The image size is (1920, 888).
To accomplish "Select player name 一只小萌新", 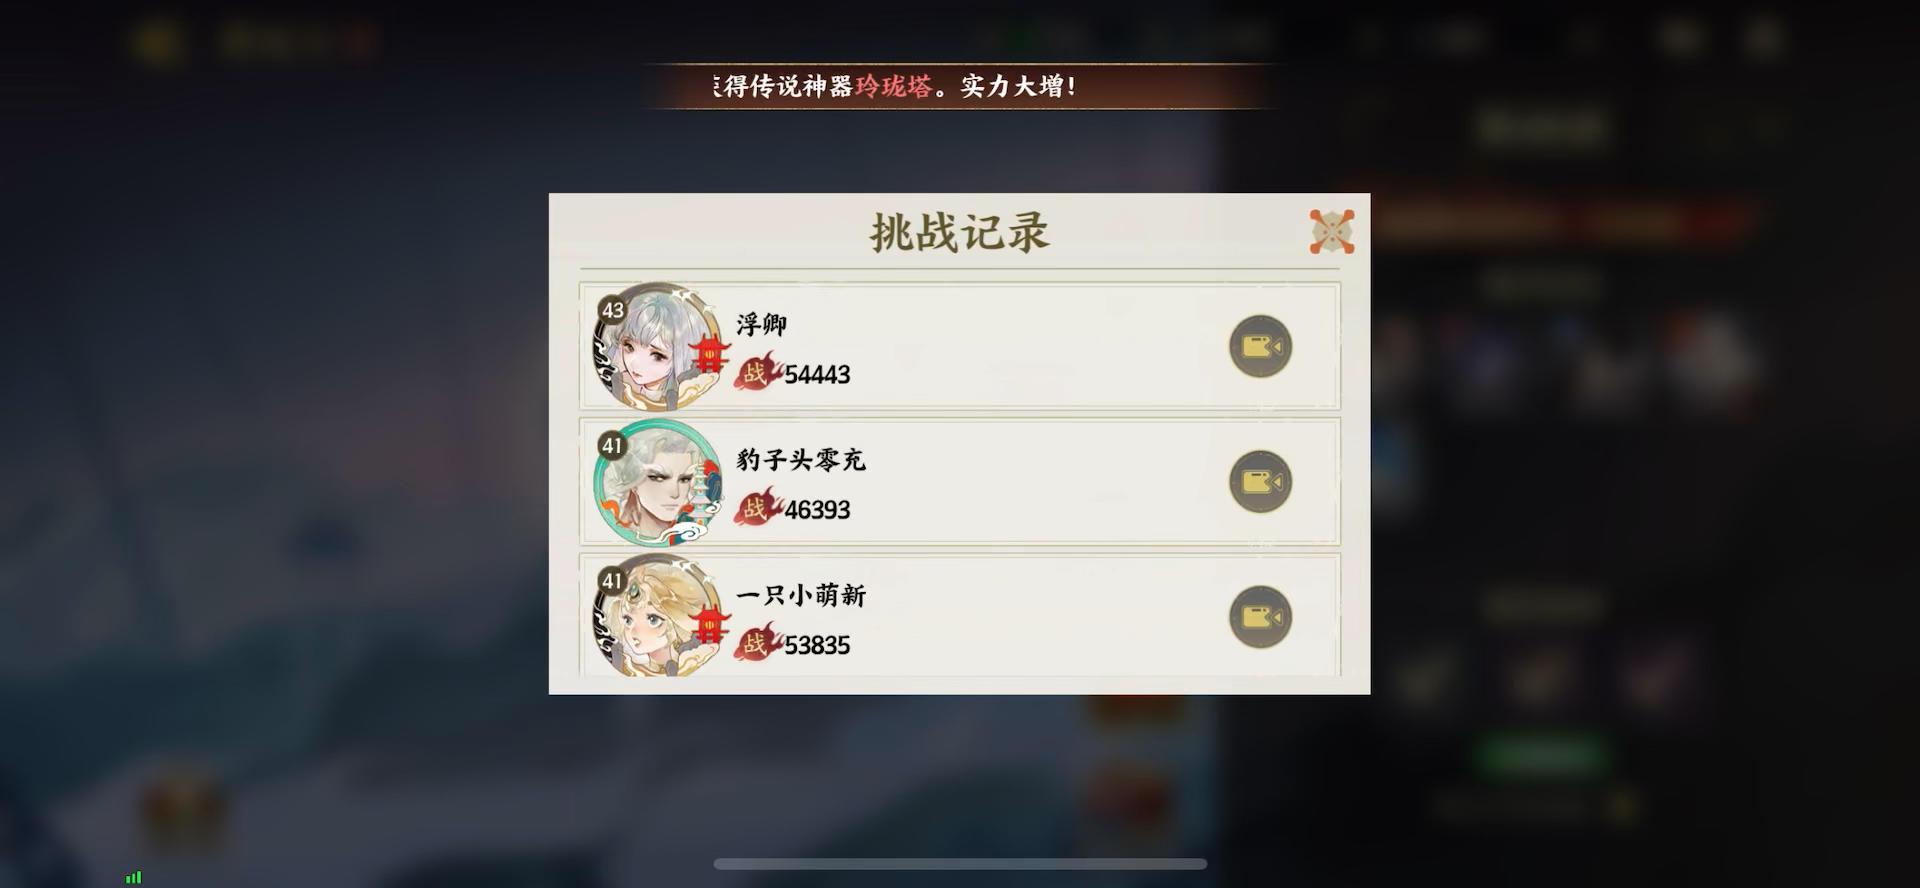I will click(x=801, y=595).
